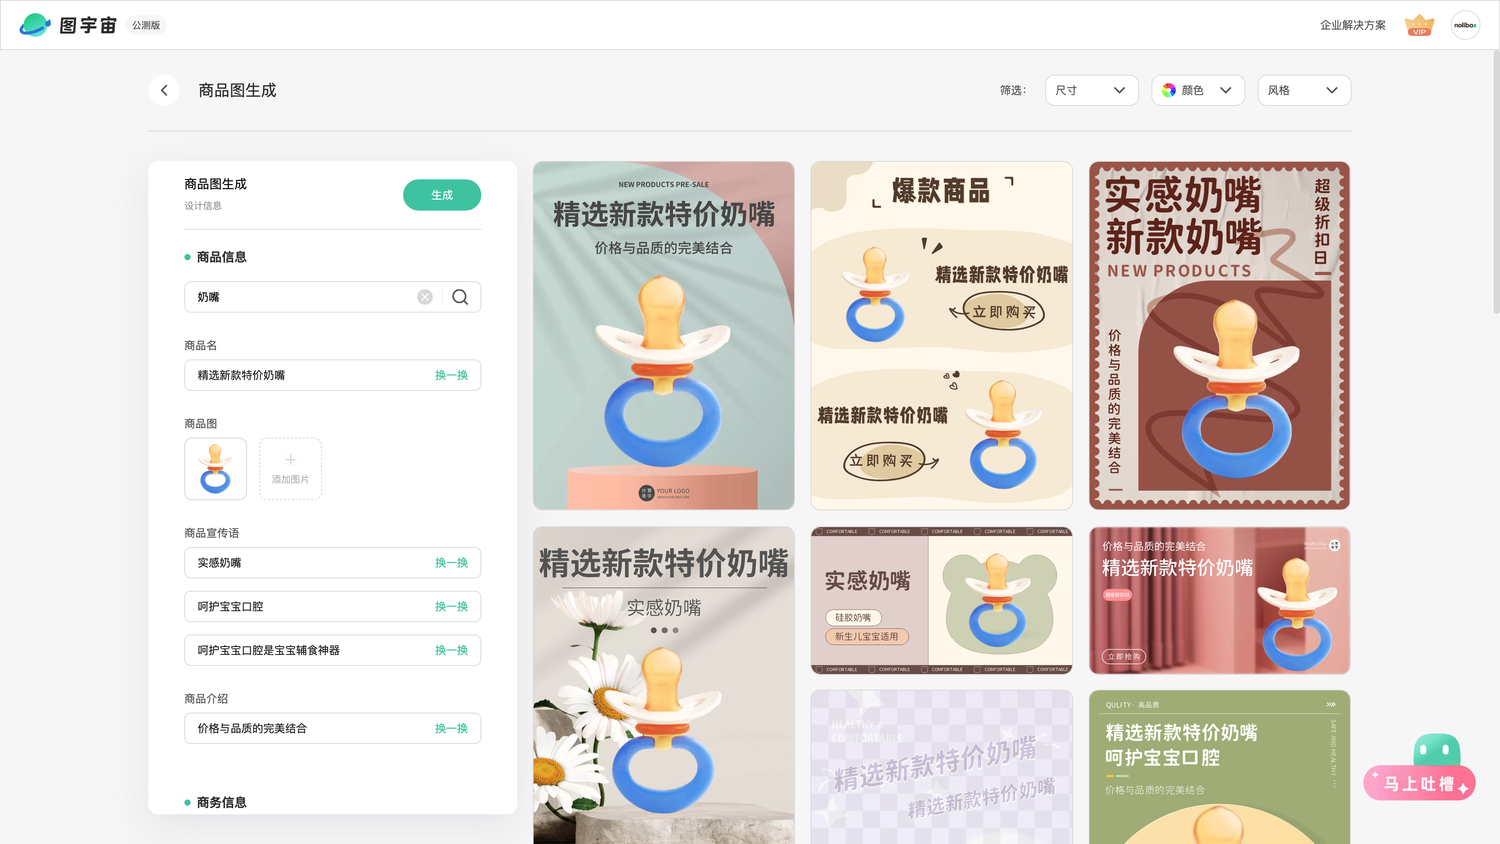Screen dimensions: 1500x844
Task: Open the pink curtain 立即抢购 template
Action: click(x=1220, y=600)
